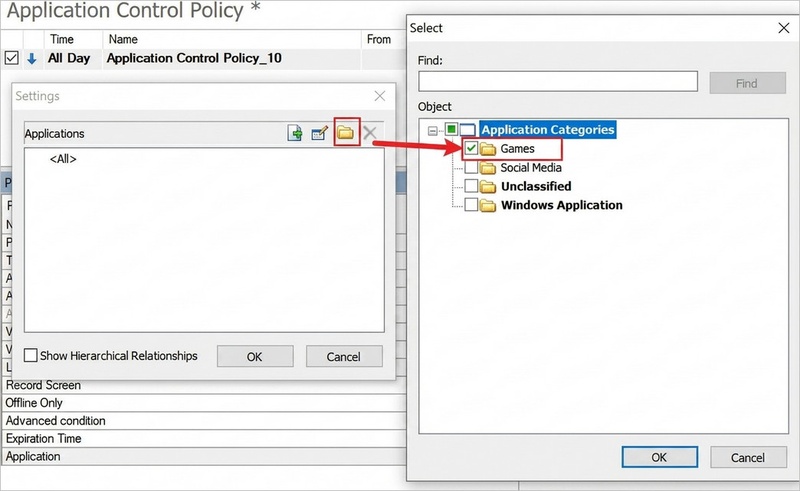Viewport: 800px width, 491px height.
Task: Uncheck the Games category checkbox
Action: point(471,149)
